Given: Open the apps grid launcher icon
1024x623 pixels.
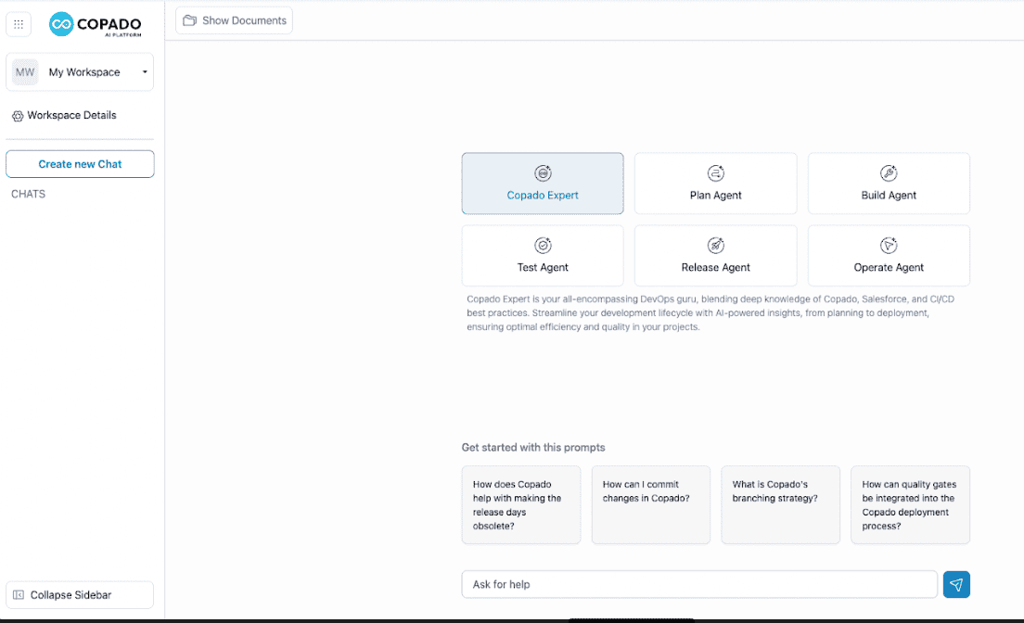Looking at the screenshot, I should click(18, 24).
